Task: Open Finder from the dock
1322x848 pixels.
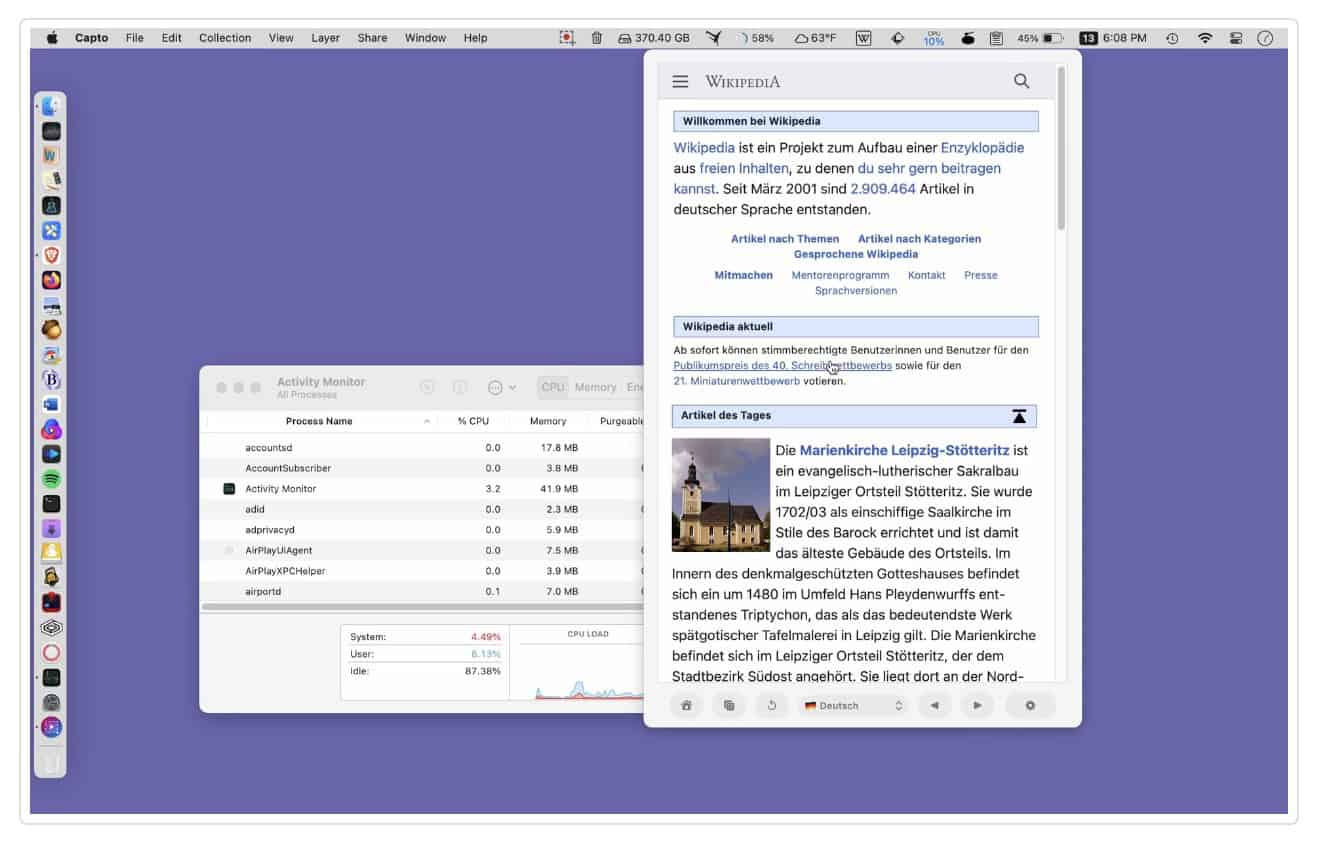Action: 51,106
